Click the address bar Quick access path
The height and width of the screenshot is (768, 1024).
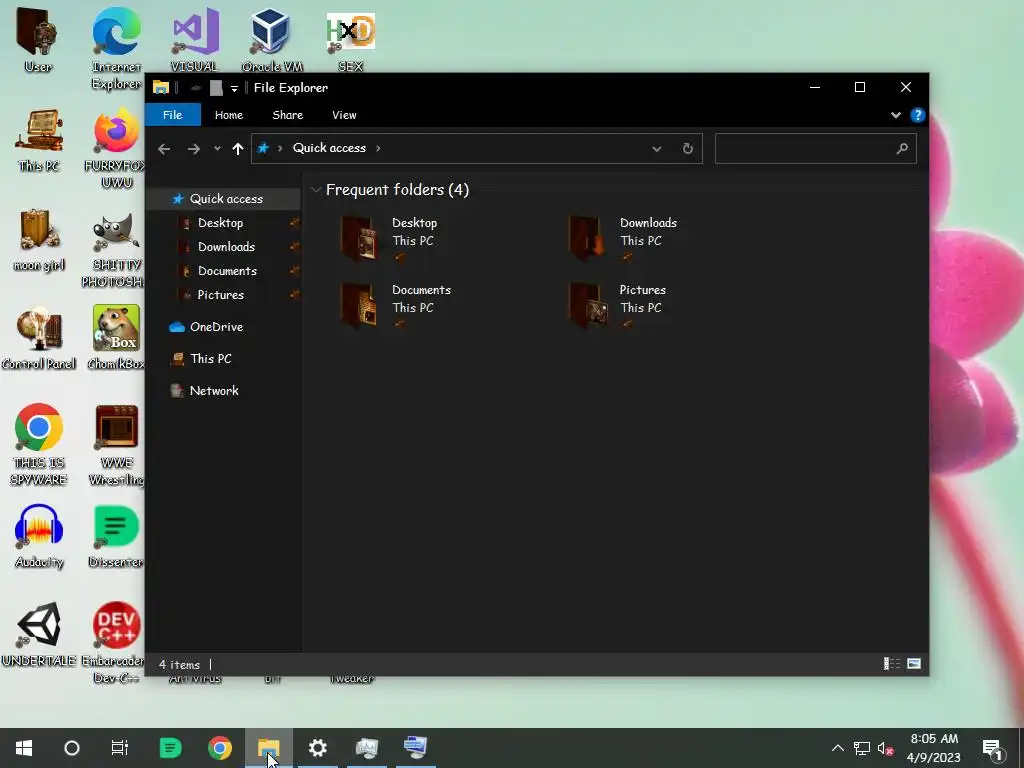[329, 148]
